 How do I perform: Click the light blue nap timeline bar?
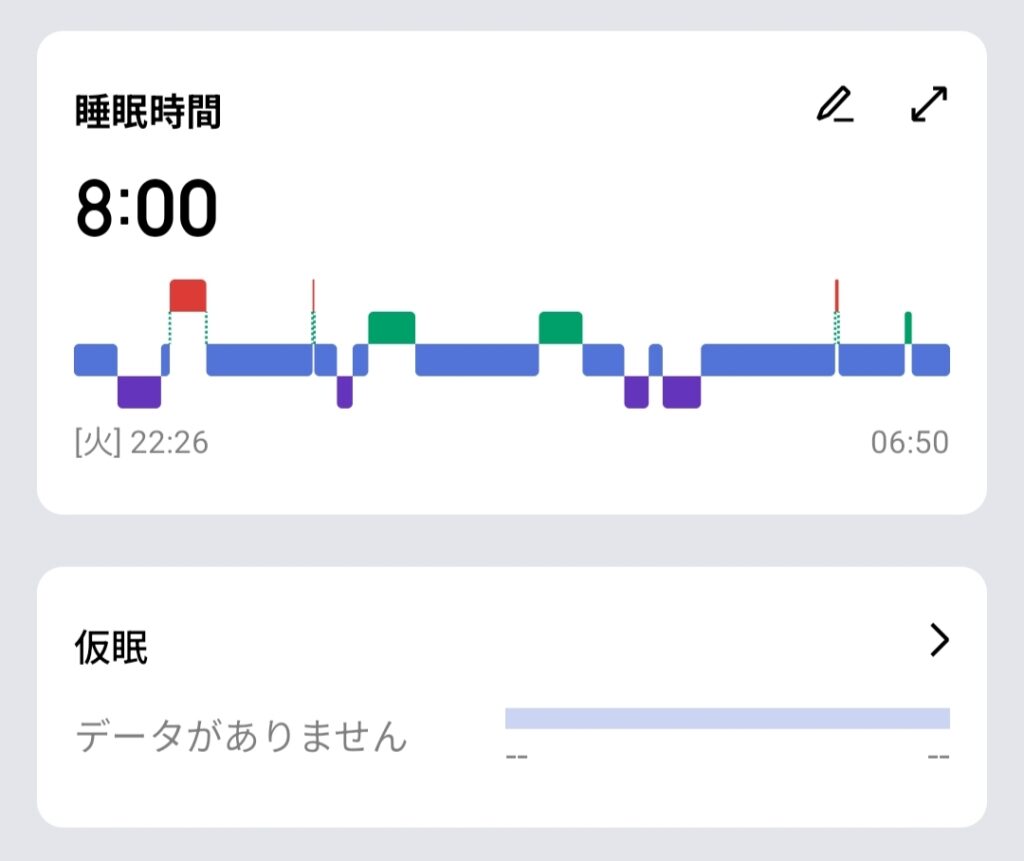(x=727, y=718)
